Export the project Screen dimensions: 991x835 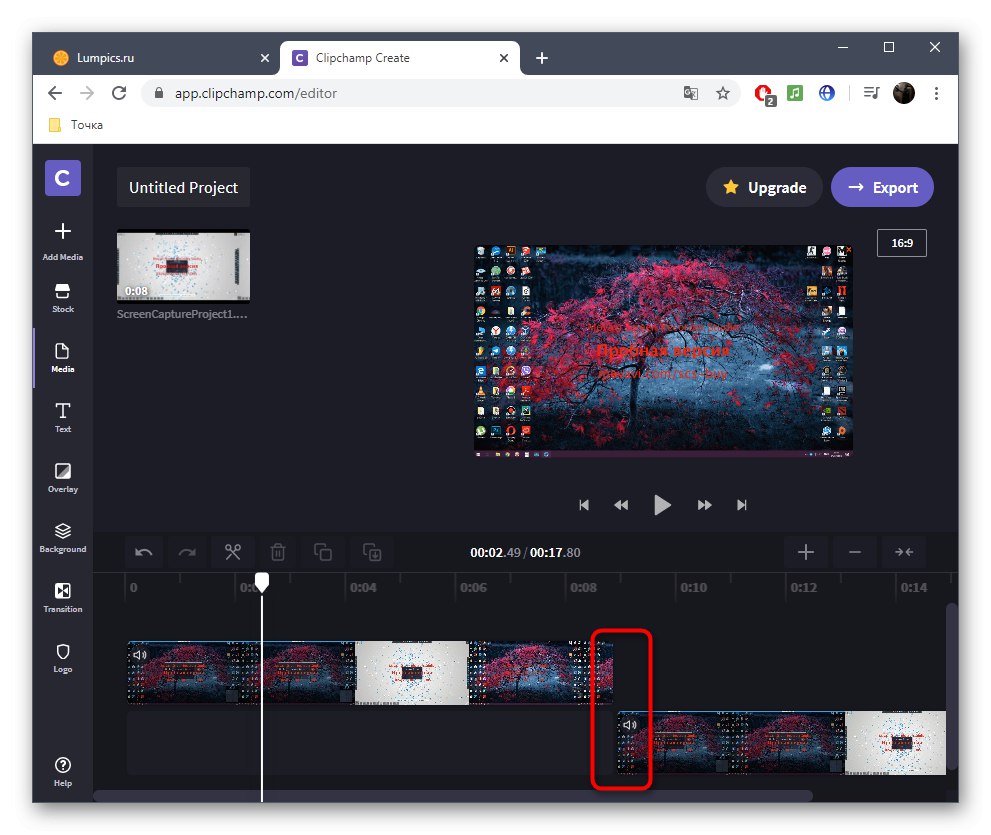[x=882, y=187]
